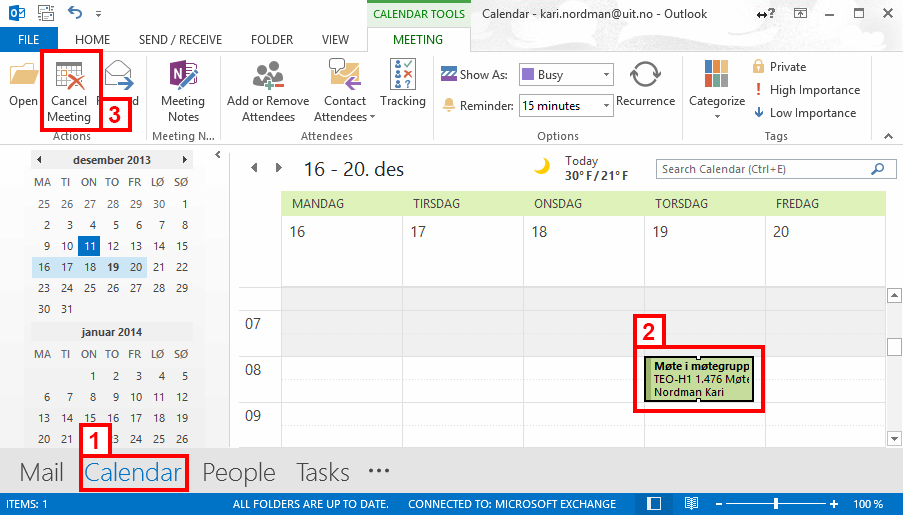Click the Undo arrow in title bar

pos(76,14)
